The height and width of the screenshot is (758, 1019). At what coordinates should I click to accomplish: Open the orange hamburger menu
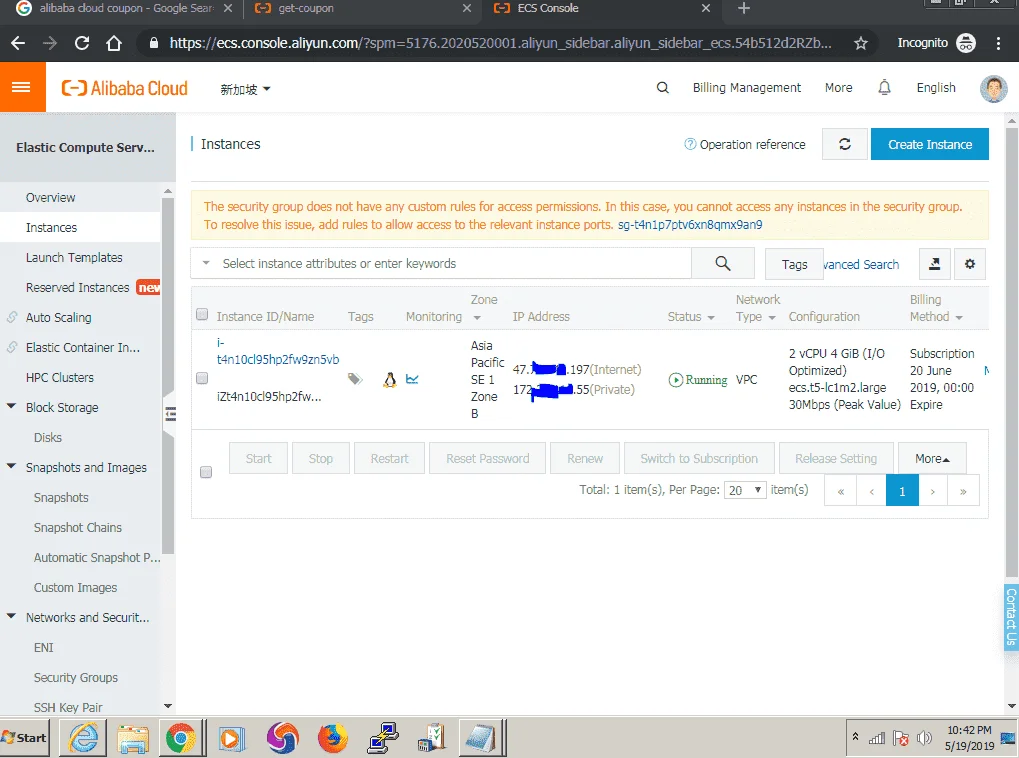(x=22, y=87)
